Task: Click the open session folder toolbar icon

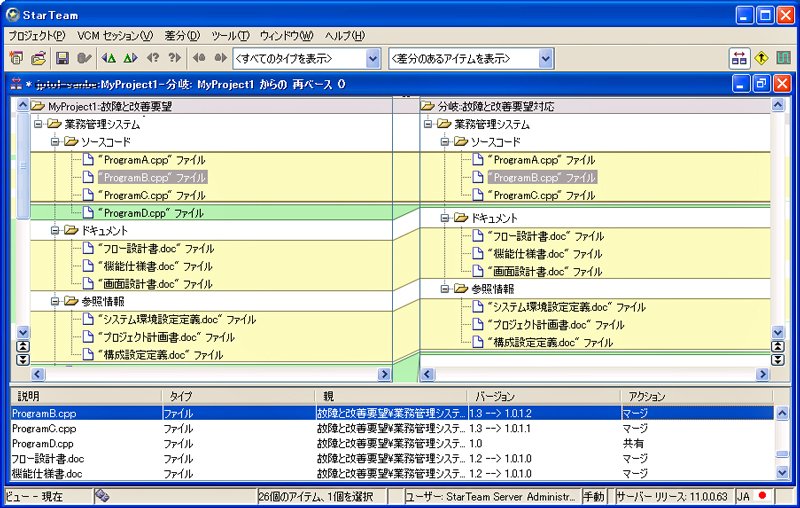Action: click(38, 58)
